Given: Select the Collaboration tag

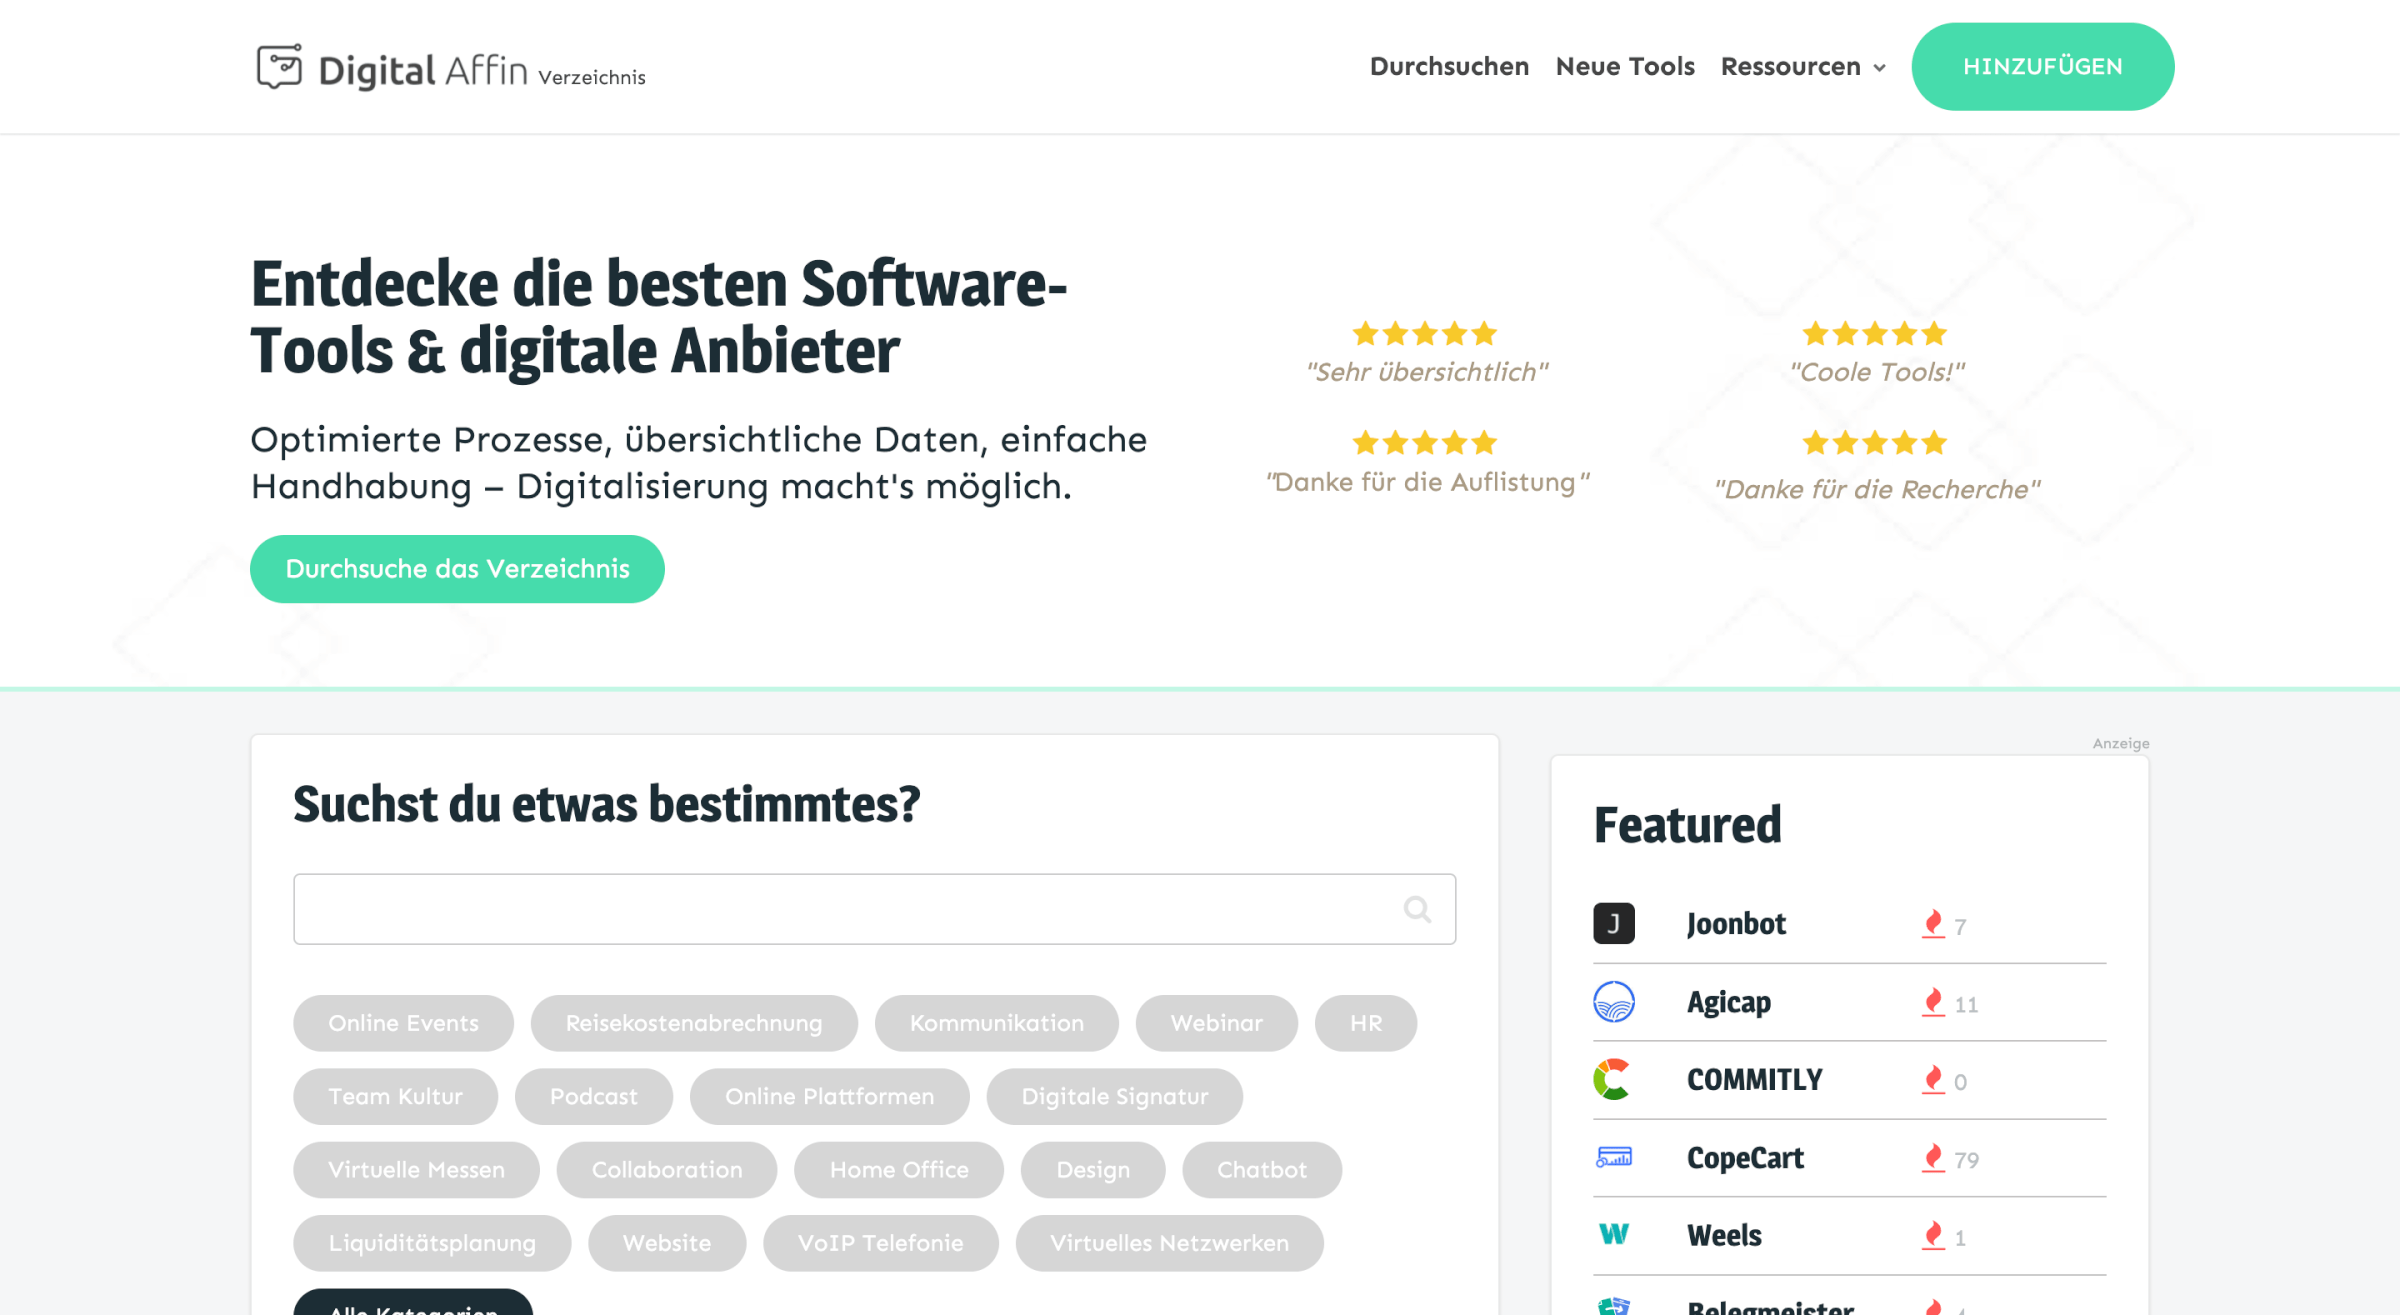Looking at the screenshot, I should (667, 1170).
